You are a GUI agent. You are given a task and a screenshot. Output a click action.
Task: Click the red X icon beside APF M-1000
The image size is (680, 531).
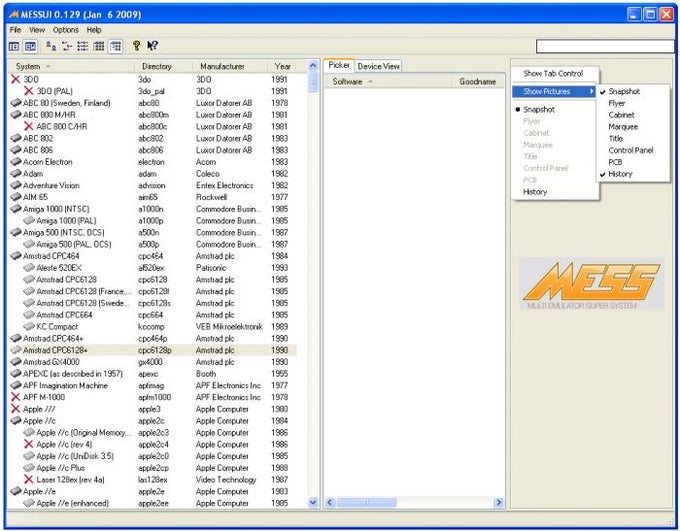[16, 397]
